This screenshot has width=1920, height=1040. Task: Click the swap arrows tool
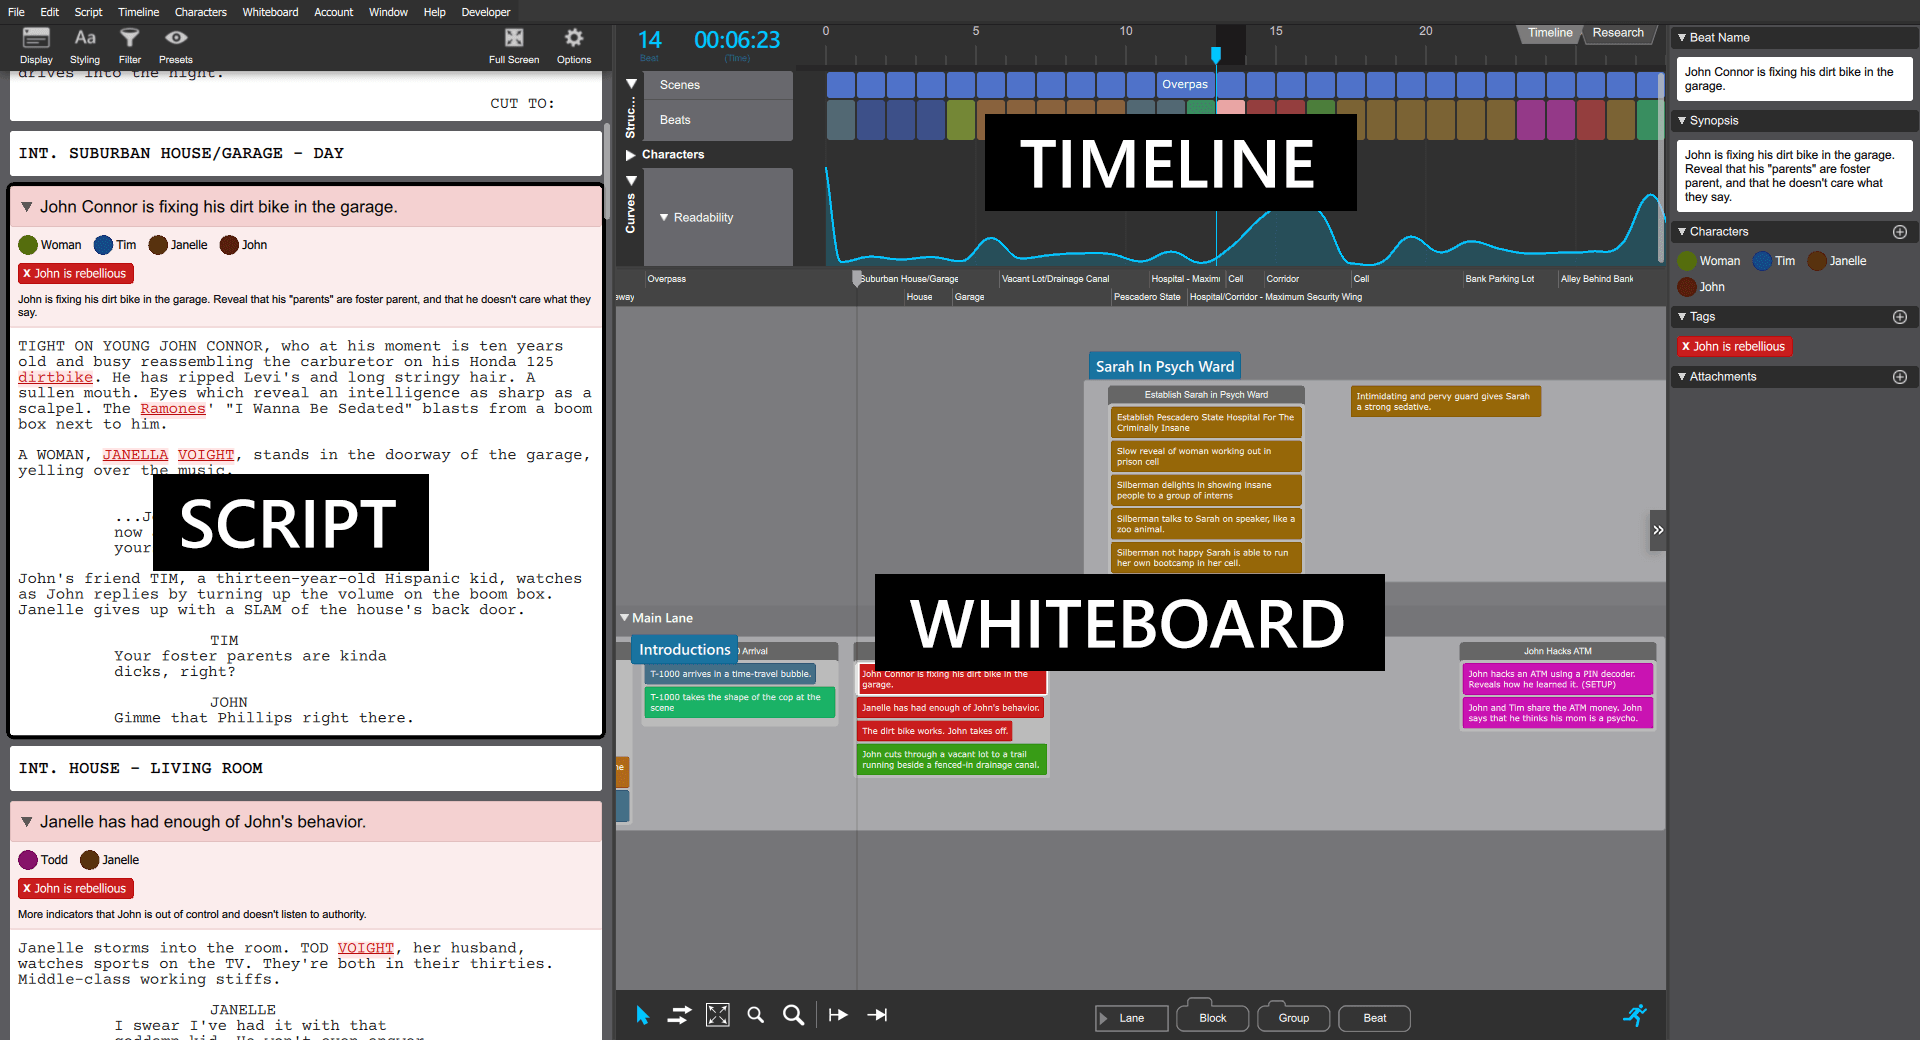tap(679, 1016)
